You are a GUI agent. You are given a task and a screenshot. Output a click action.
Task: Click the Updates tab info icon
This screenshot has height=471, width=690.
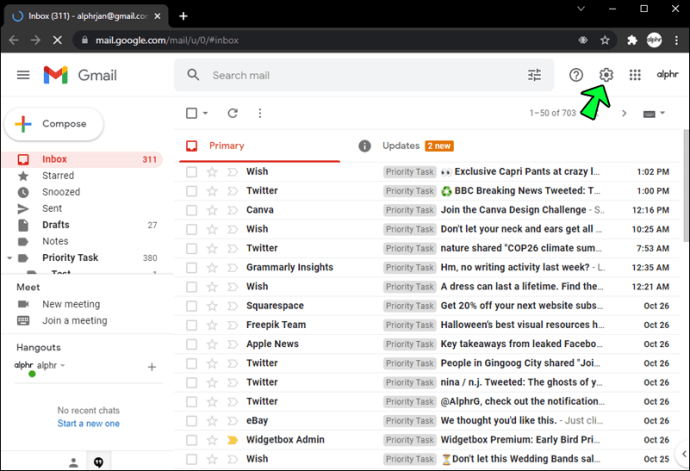tap(364, 146)
